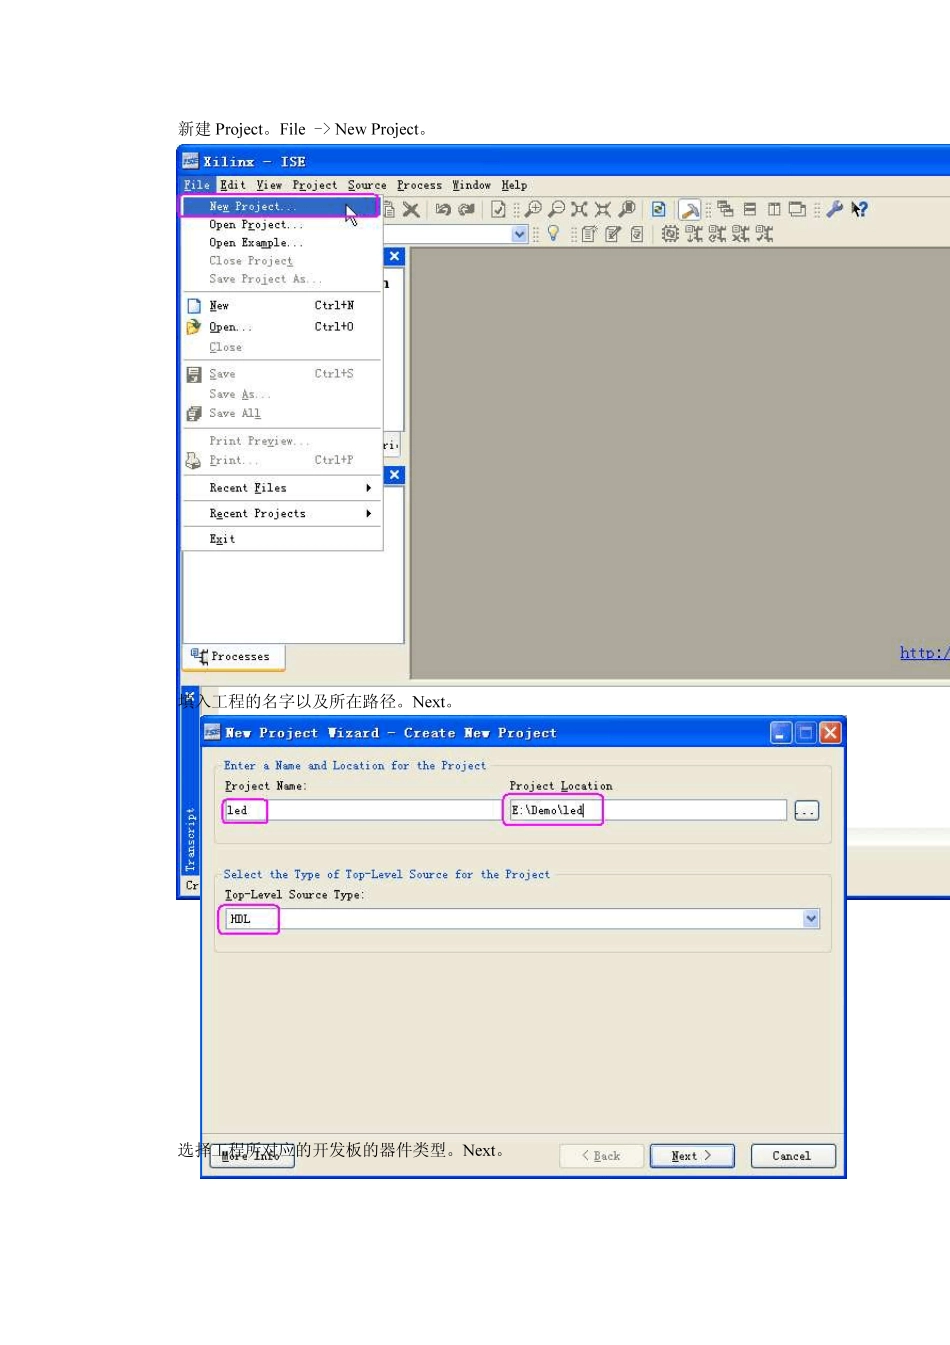950x1345 pixels.
Task: Click the Undo arrow icon
Action: pyautogui.click(x=442, y=209)
